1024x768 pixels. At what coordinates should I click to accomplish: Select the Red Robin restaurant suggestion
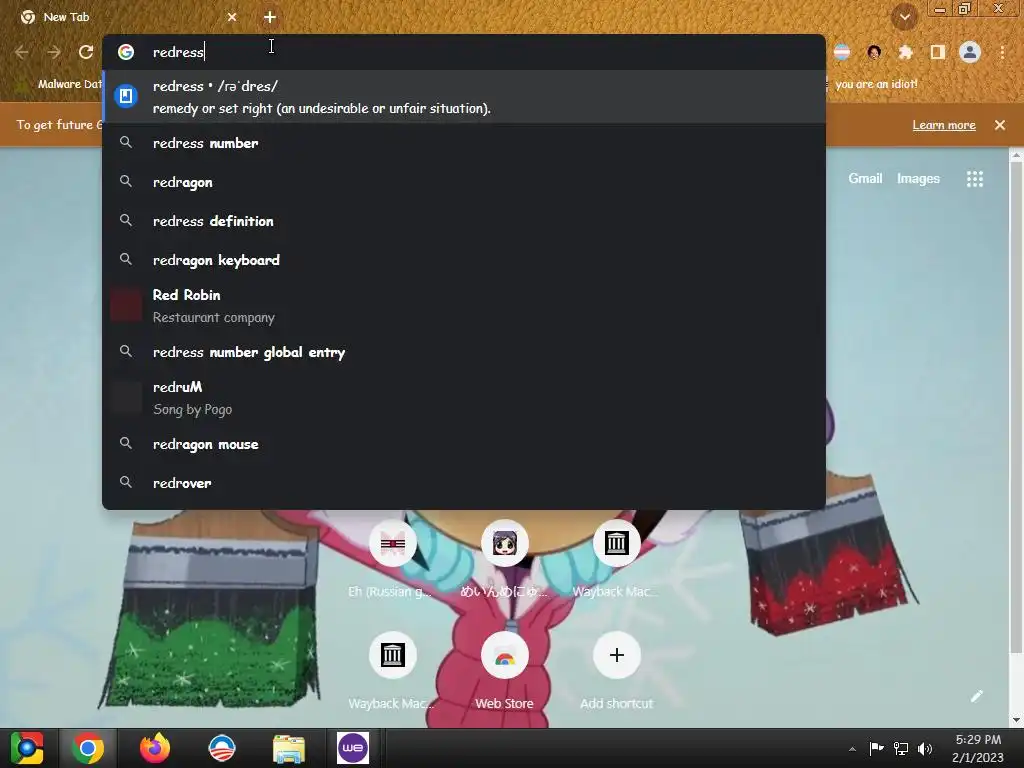pos(464,306)
